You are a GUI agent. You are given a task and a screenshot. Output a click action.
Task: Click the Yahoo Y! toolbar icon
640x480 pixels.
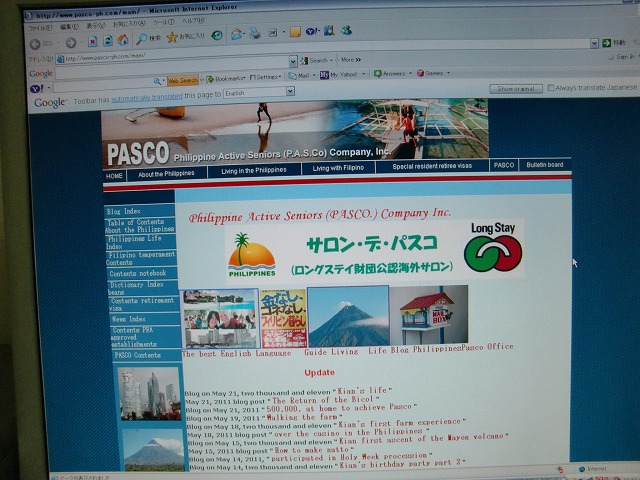pos(311,31)
